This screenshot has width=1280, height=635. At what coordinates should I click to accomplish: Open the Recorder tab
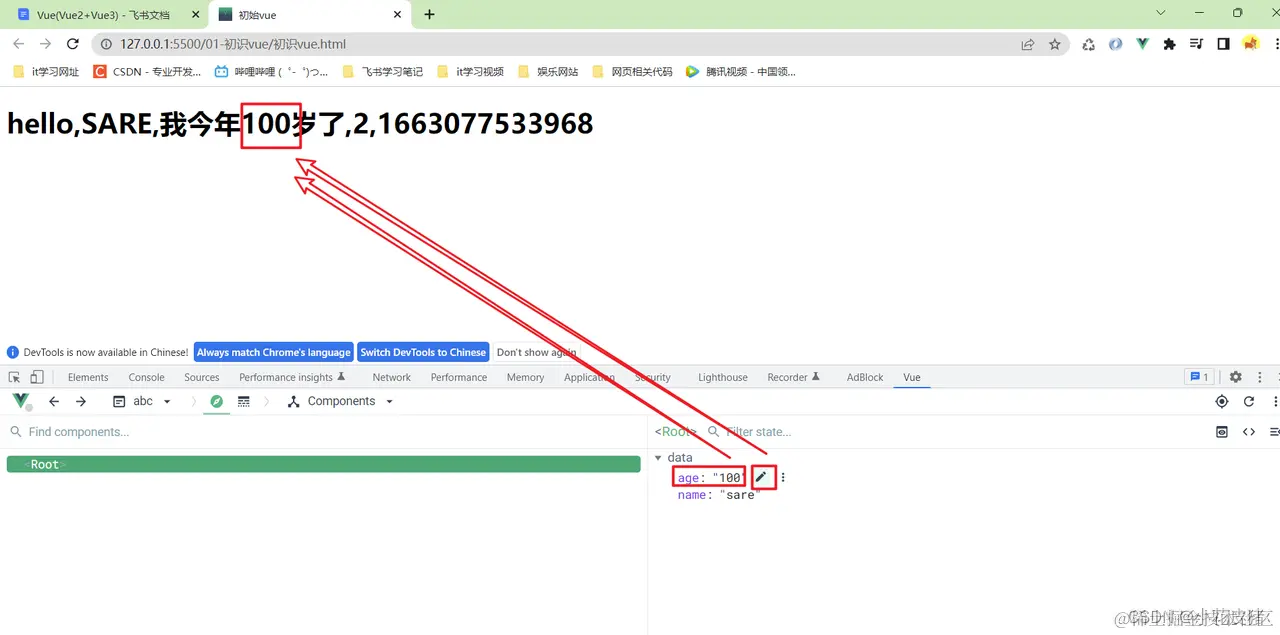click(x=793, y=377)
